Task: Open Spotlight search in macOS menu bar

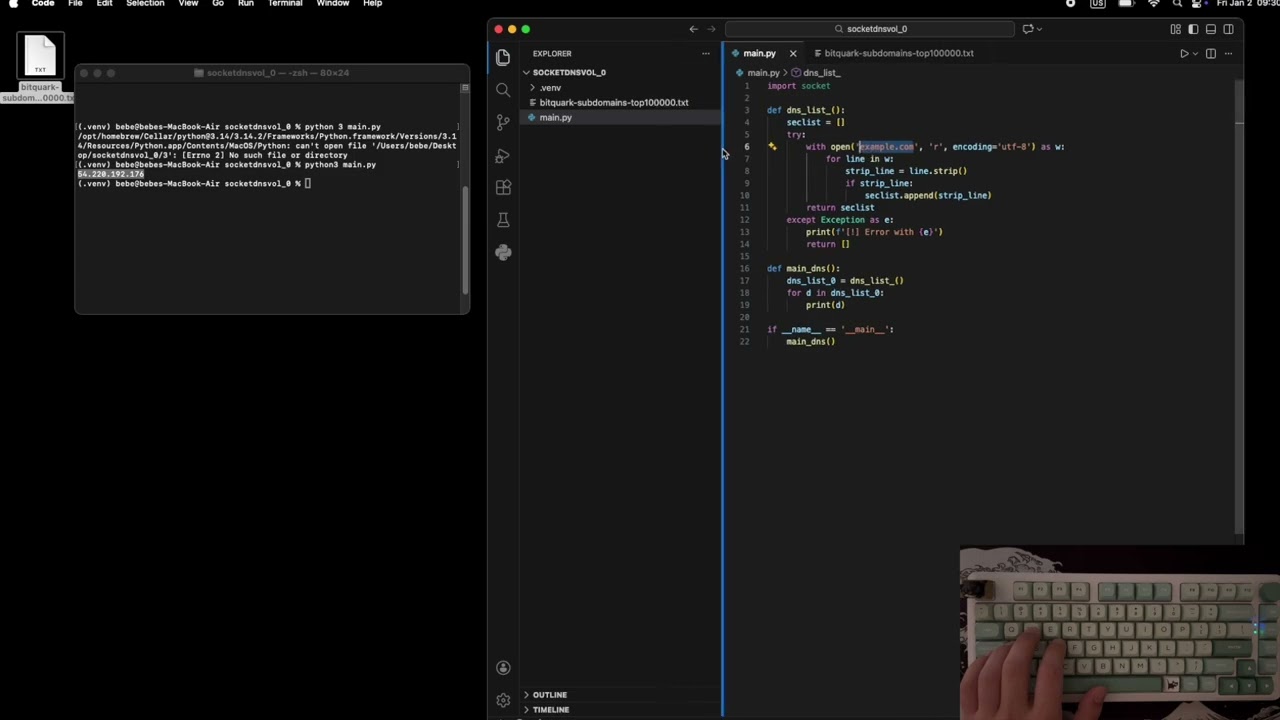Action: [1177, 4]
